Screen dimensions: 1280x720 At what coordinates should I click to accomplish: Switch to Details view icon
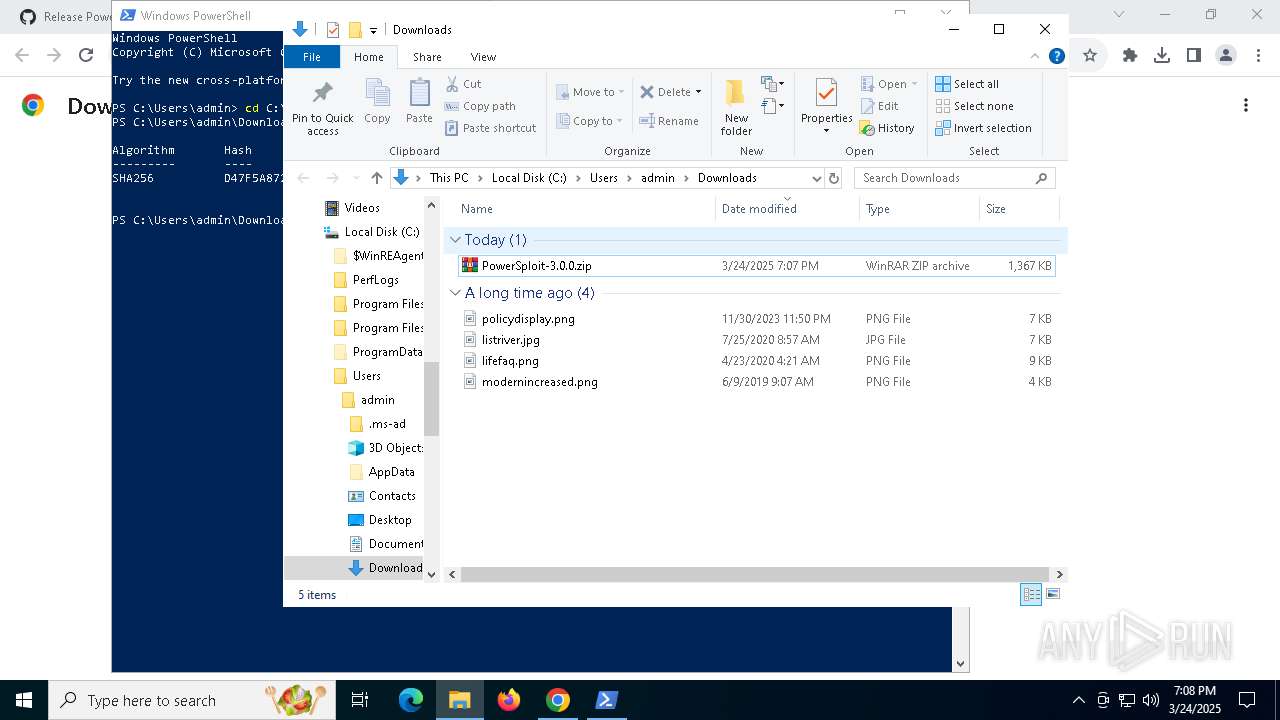click(x=1031, y=594)
